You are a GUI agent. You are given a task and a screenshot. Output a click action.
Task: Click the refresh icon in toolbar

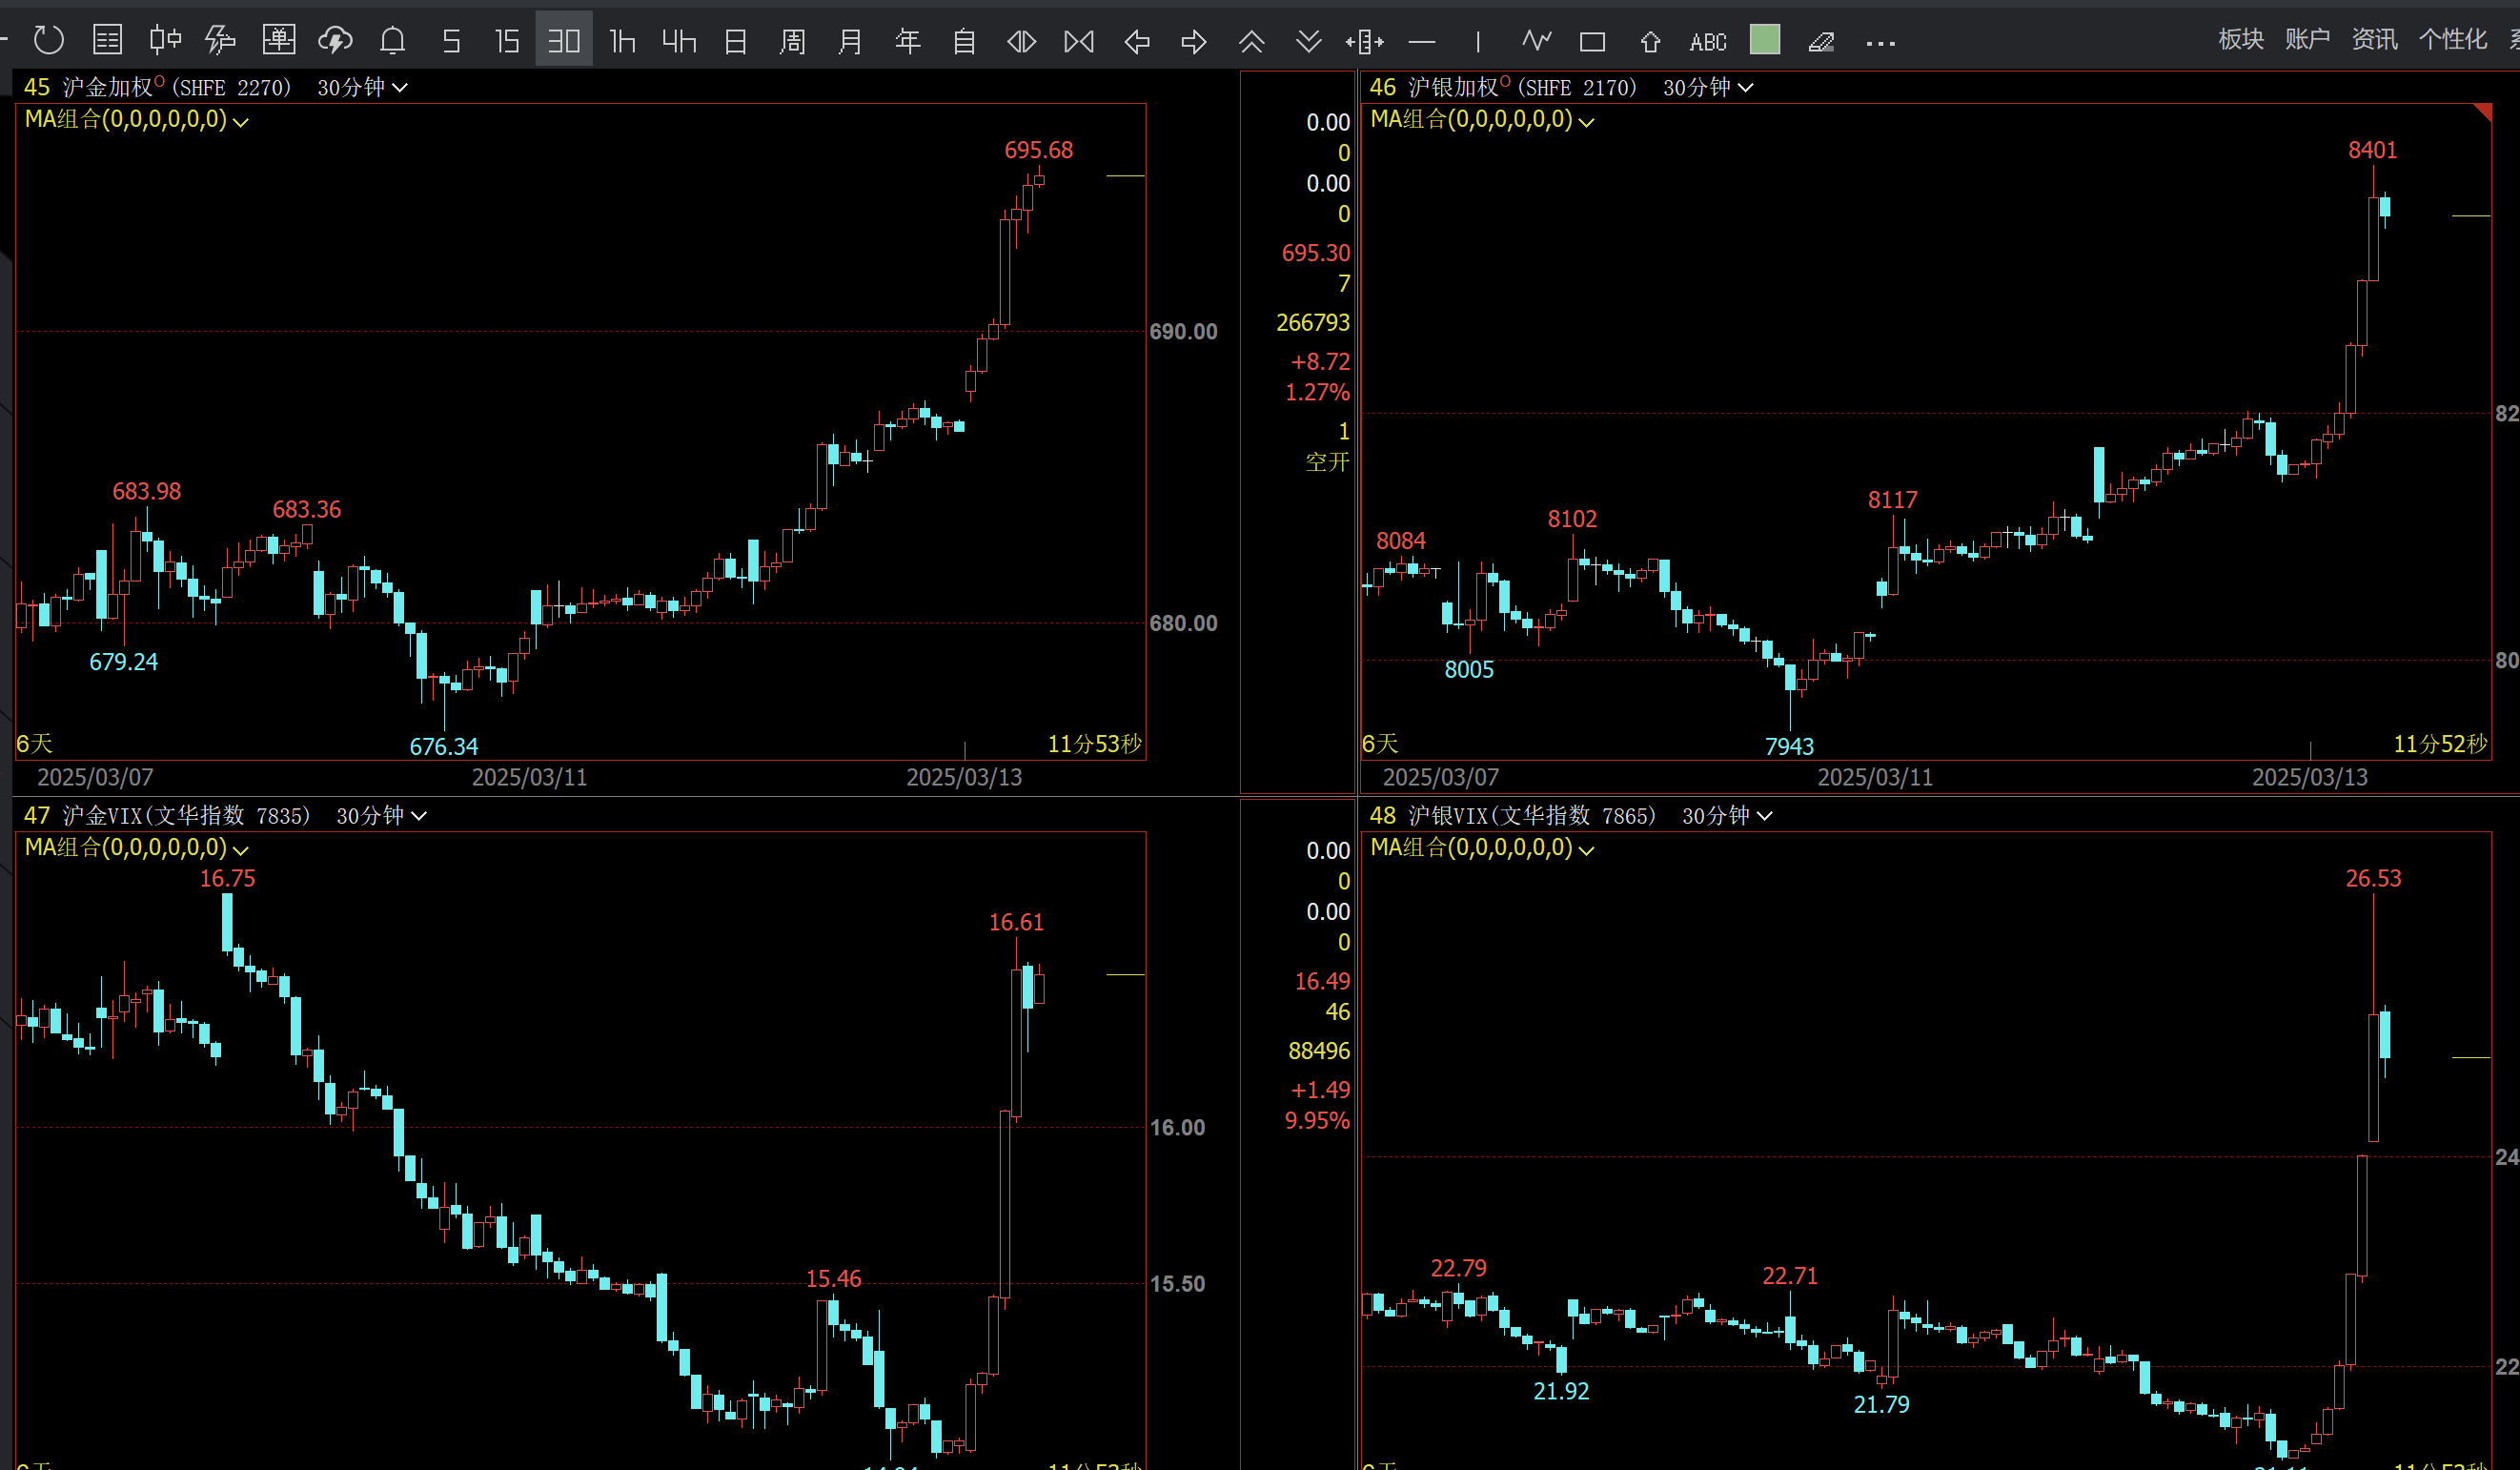click(48, 41)
